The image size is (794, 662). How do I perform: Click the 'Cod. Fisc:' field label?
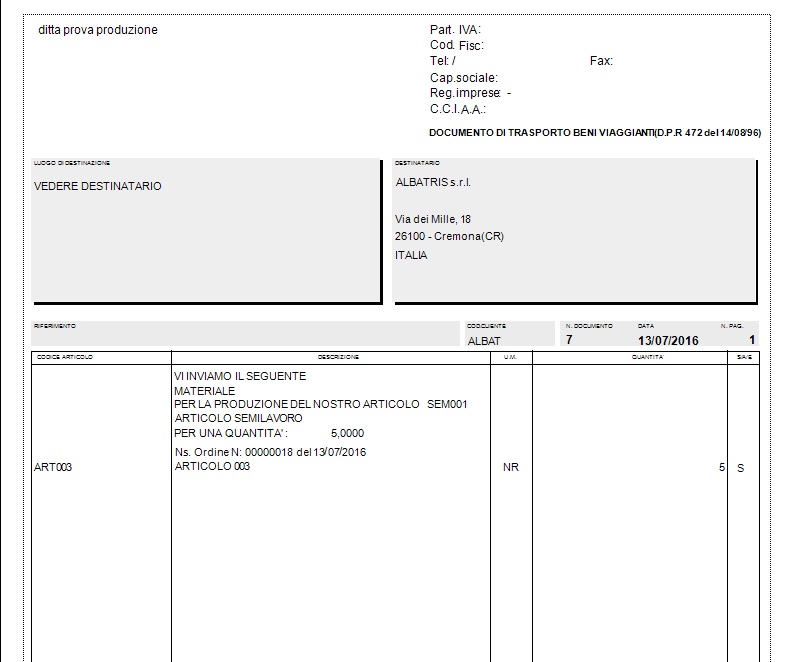(457, 45)
